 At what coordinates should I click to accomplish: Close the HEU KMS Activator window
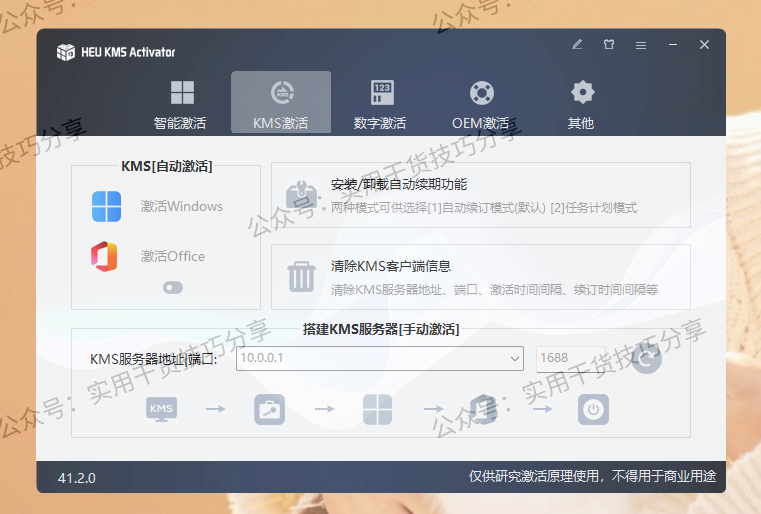click(x=704, y=45)
